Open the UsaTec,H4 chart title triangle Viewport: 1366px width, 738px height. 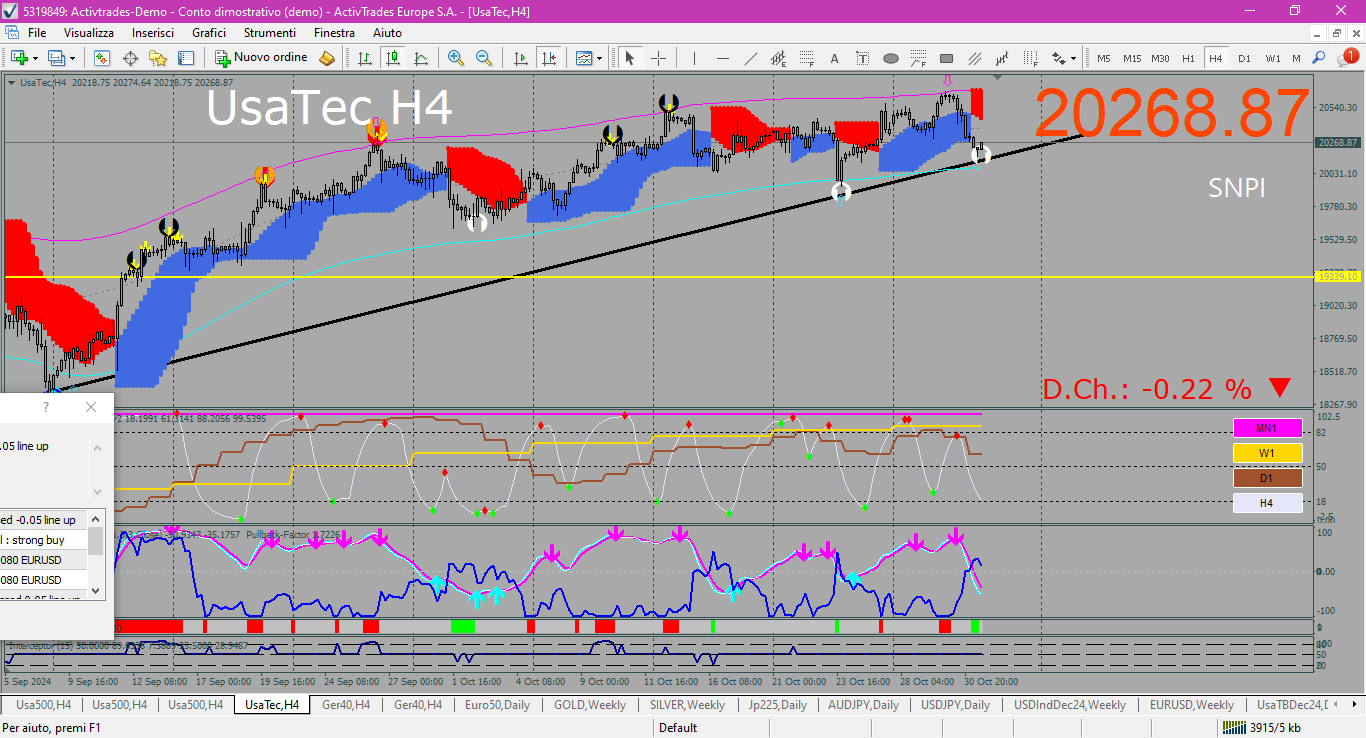pos(11,83)
